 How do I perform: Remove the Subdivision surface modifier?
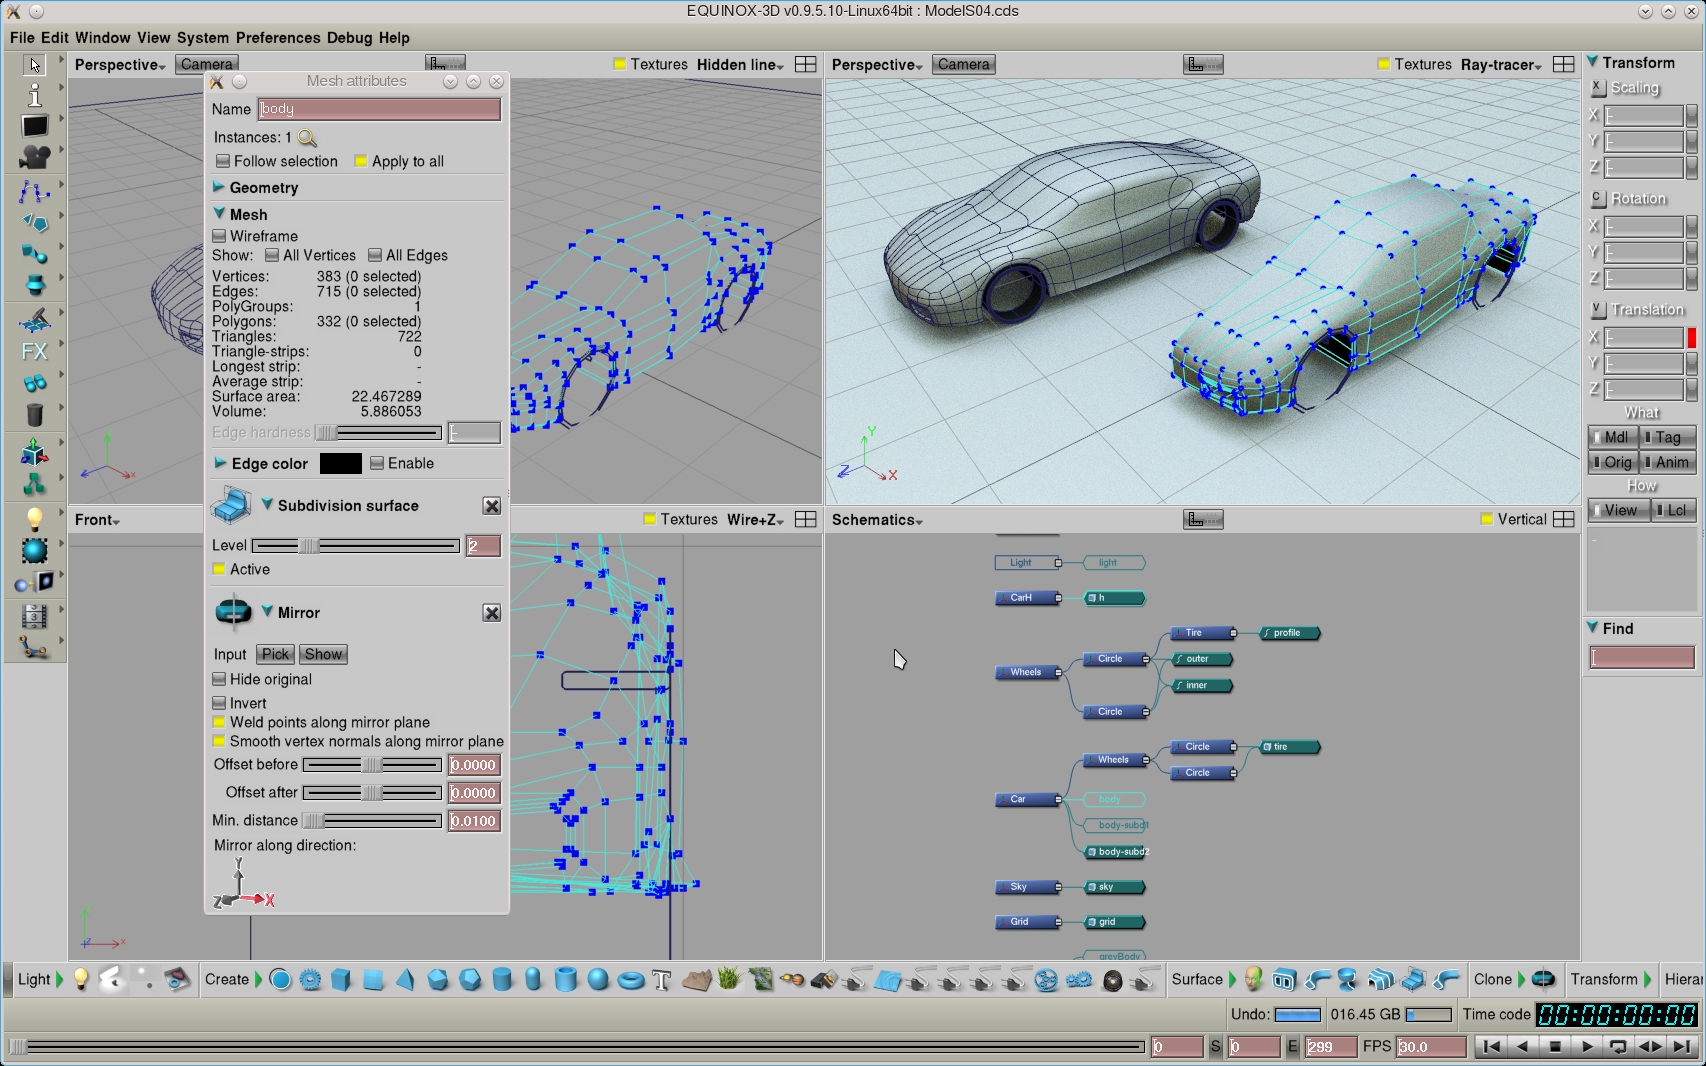coord(491,506)
